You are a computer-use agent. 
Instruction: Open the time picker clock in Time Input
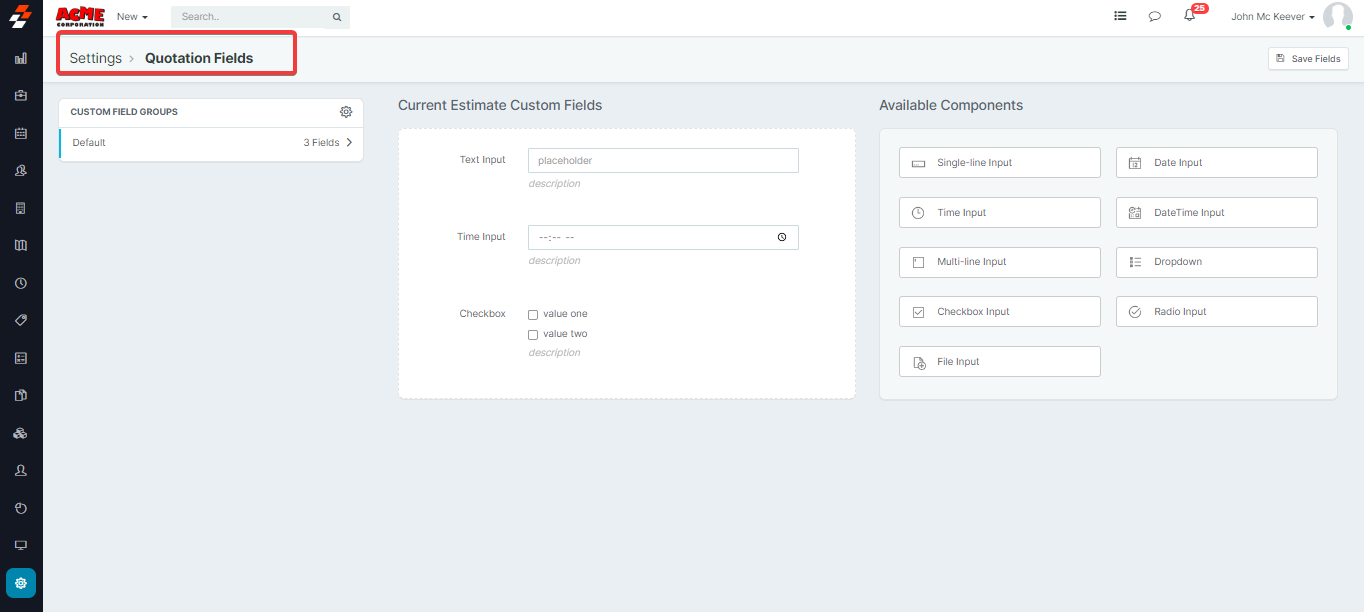[x=782, y=237]
